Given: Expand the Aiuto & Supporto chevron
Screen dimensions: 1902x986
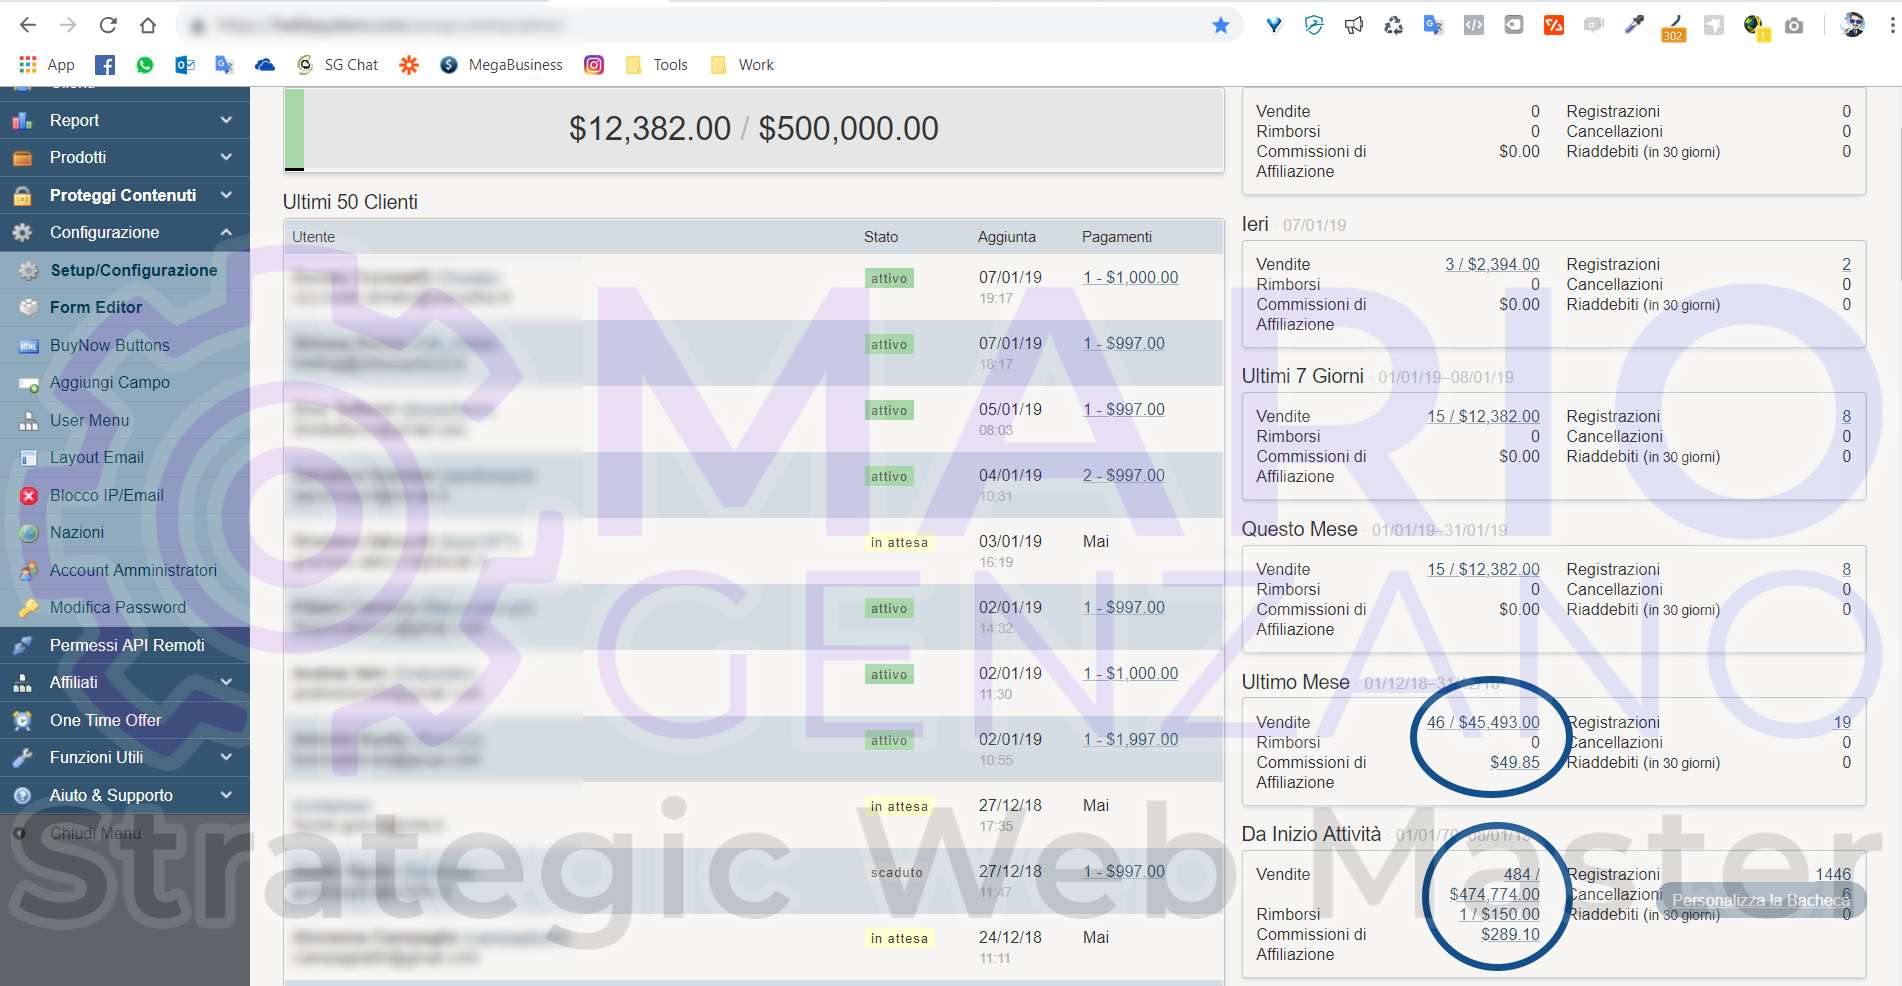Looking at the screenshot, I should [227, 795].
